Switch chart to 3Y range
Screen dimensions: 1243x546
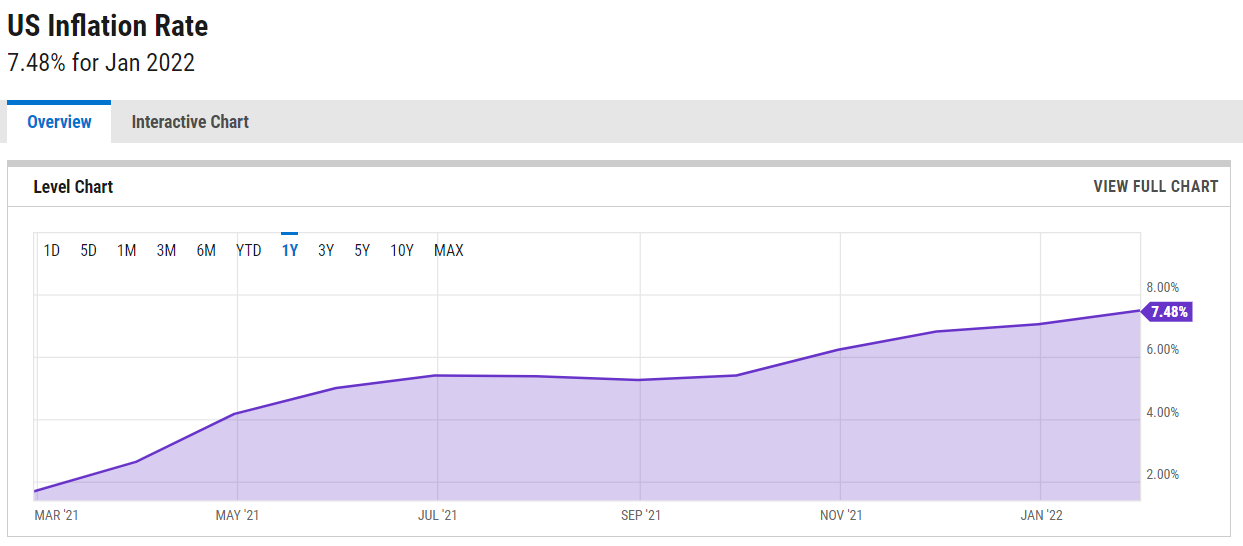click(x=326, y=250)
